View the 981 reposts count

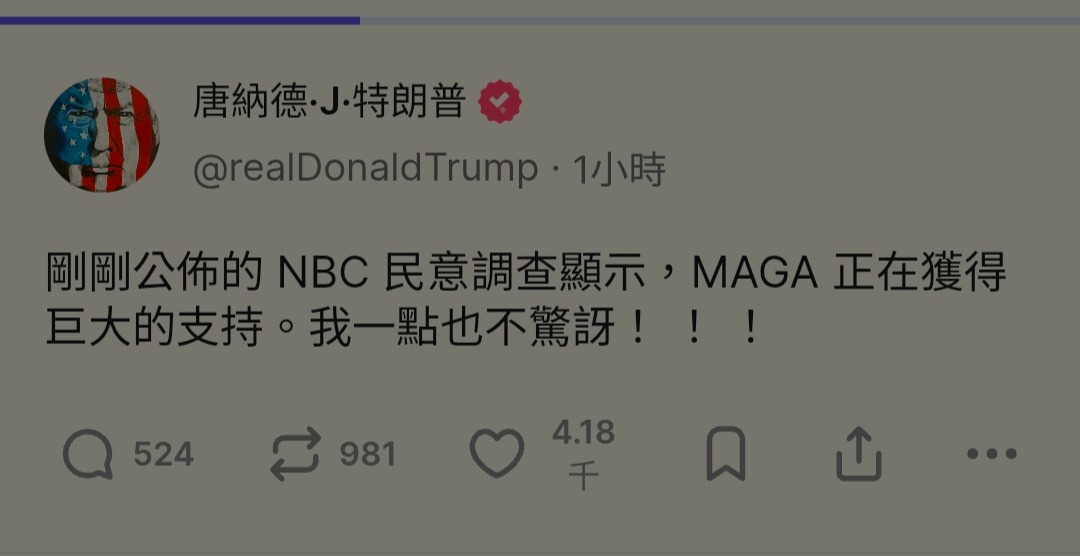click(x=368, y=454)
